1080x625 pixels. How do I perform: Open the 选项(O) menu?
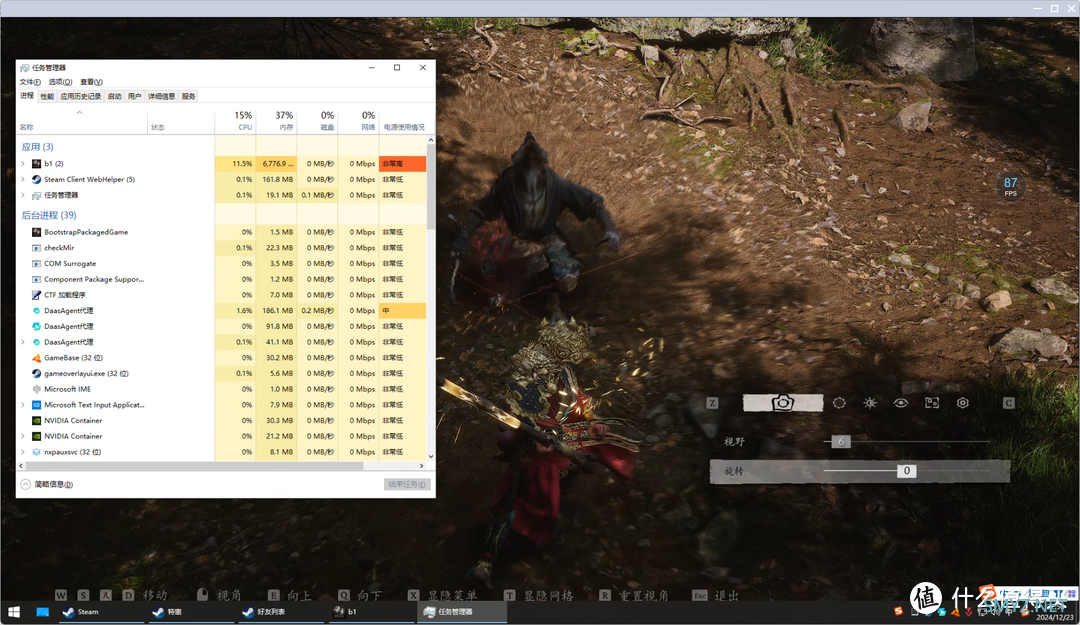click(x=60, y=82)
